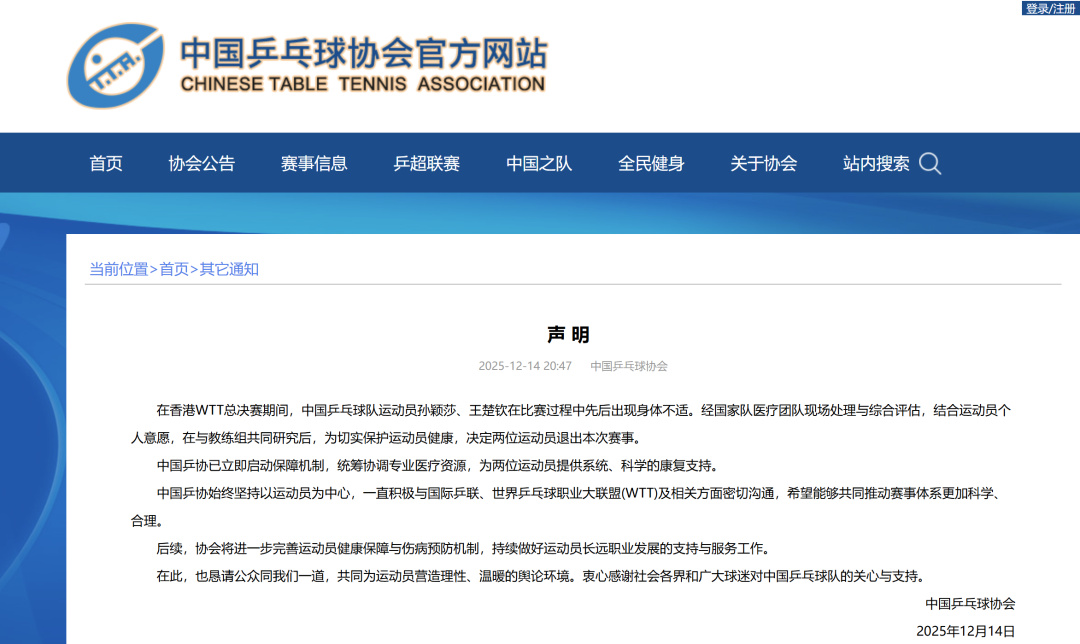Screen dimensions: 1080x644
Task: Click the paragraph beginning 在香港WTT总决赛期间
Action: (580, 423)
